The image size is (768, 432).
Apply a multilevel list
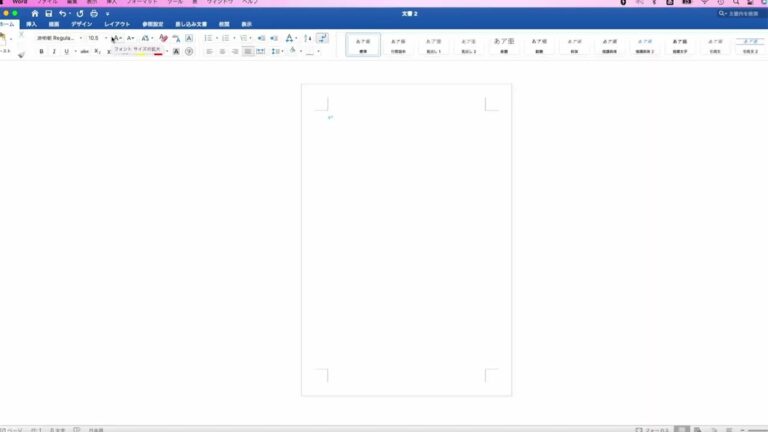coord(243,38)
